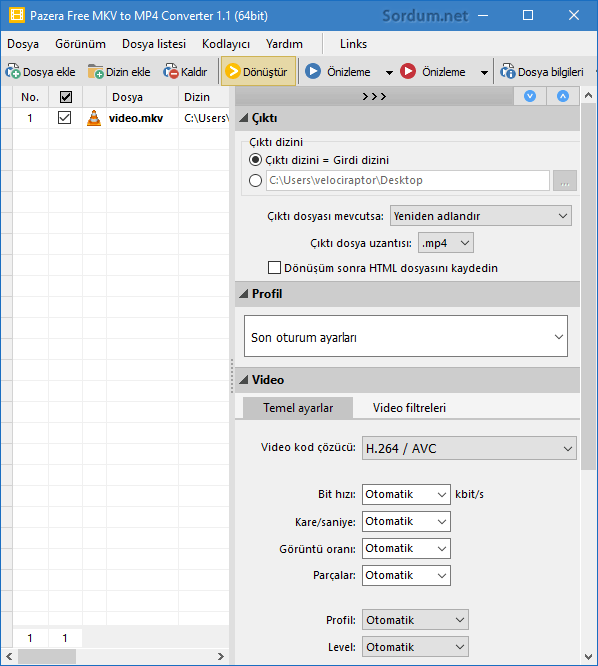
Task: Open Dosya bilgileri file info
Action: [x=542, y=72]
